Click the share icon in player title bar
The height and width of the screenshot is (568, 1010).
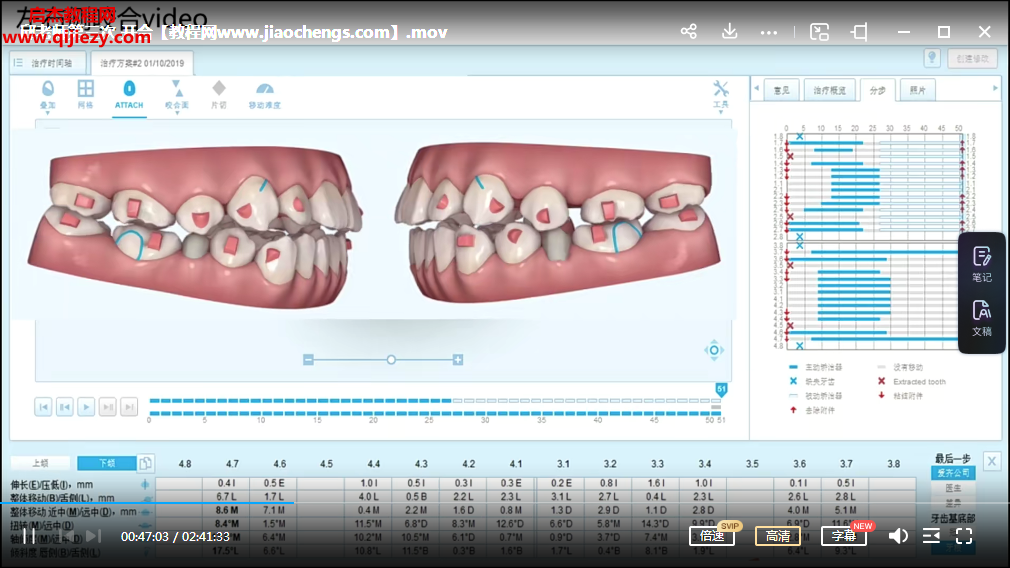click(x=689, y=32)
